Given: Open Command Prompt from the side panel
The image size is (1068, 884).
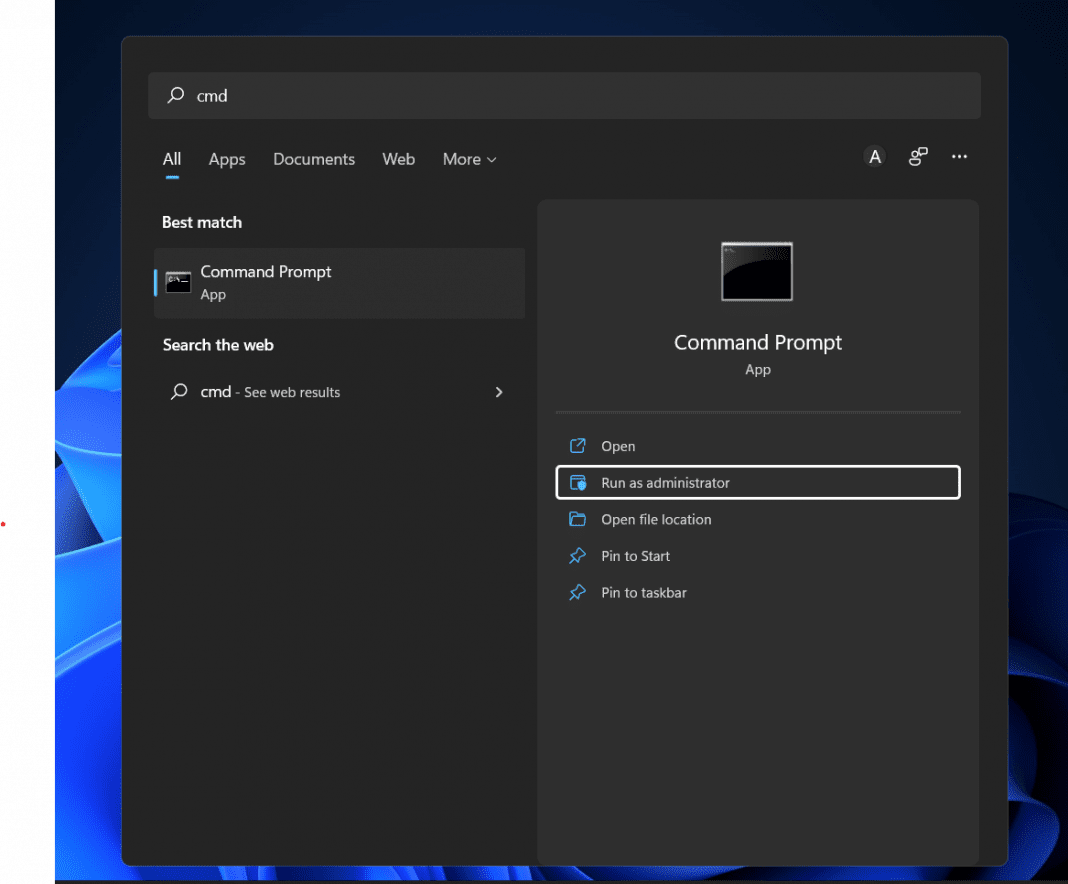Looking at the screenshot, I should coord(618,445).
